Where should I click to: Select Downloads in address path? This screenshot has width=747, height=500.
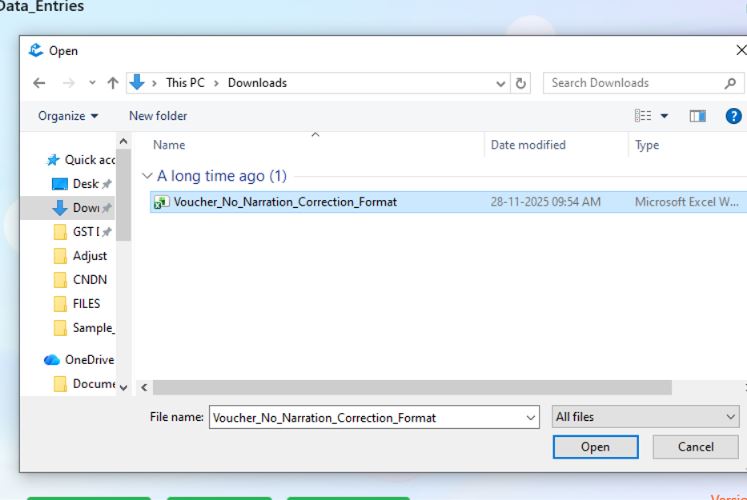(257, 83)
